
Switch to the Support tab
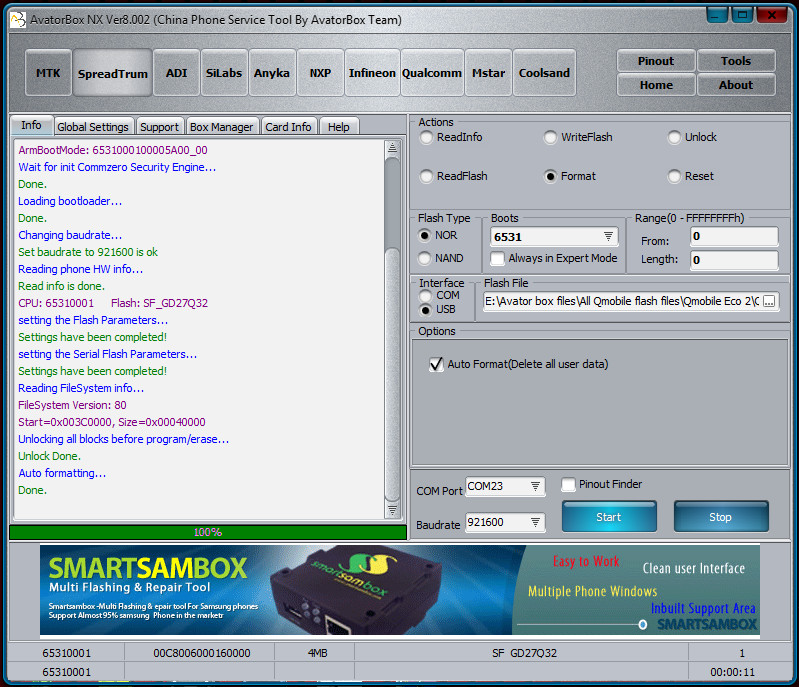159,127
